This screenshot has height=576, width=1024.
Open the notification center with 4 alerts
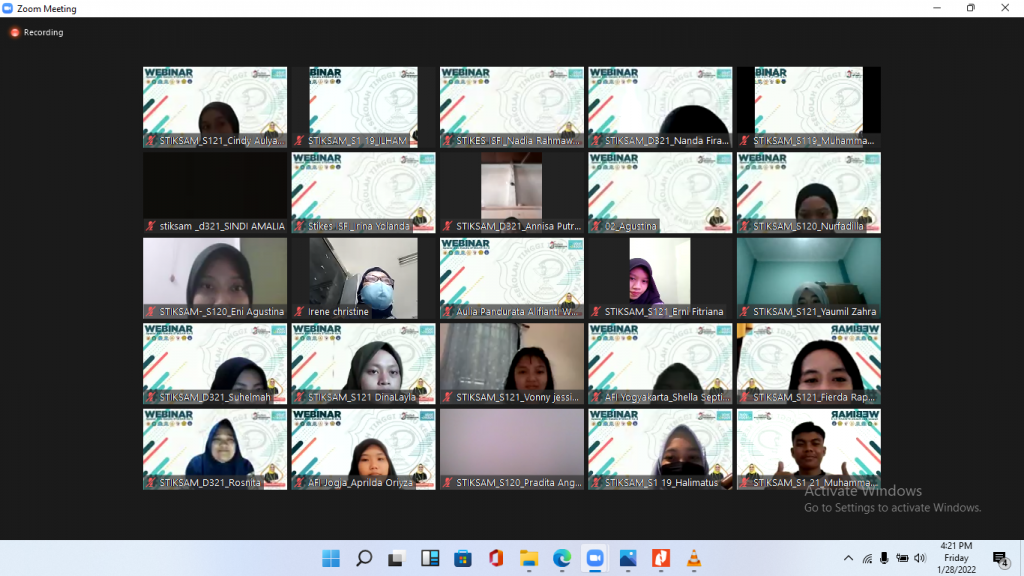pos(999,558)
